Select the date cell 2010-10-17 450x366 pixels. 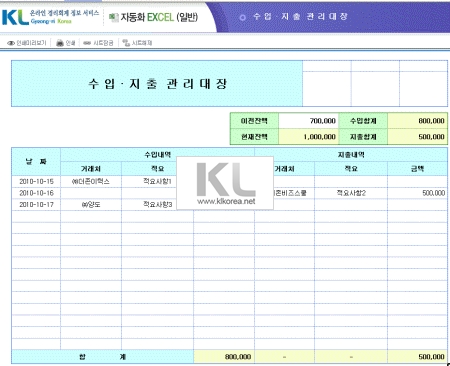(x=36, y=205)
